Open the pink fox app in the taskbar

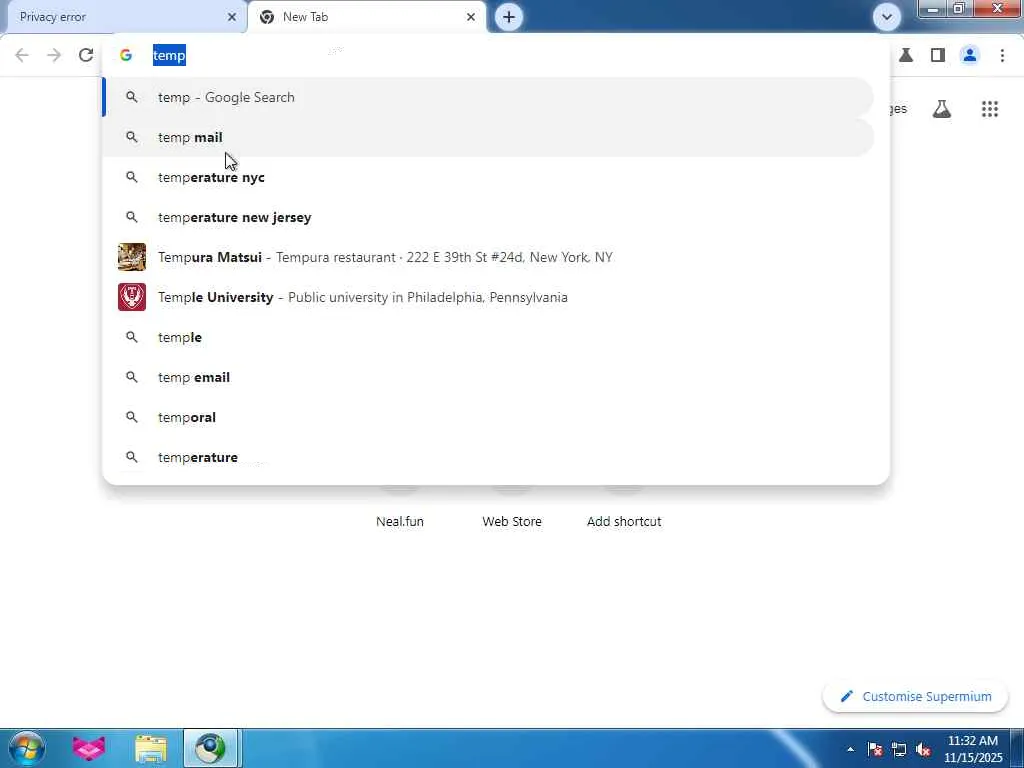click(x=89, y=748)
